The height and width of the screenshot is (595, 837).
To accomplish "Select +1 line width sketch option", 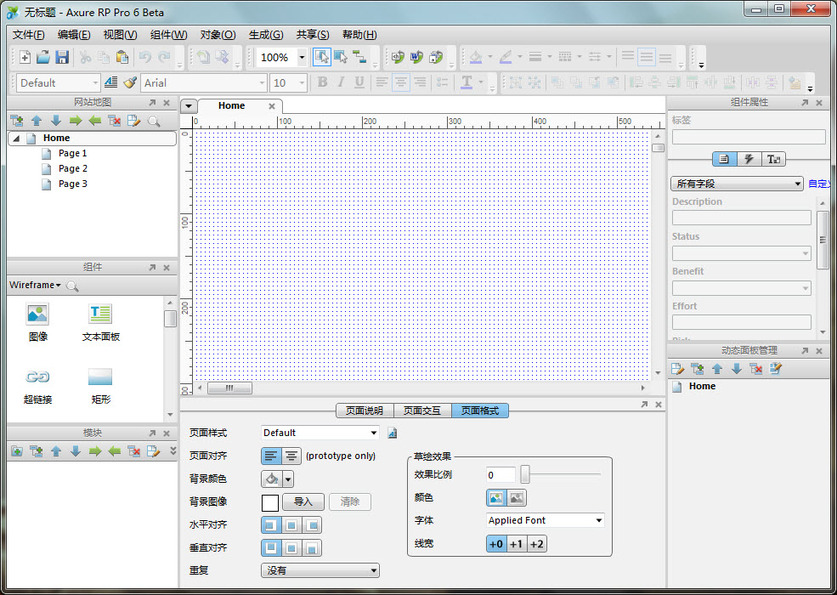I will (x=516, y=544).
